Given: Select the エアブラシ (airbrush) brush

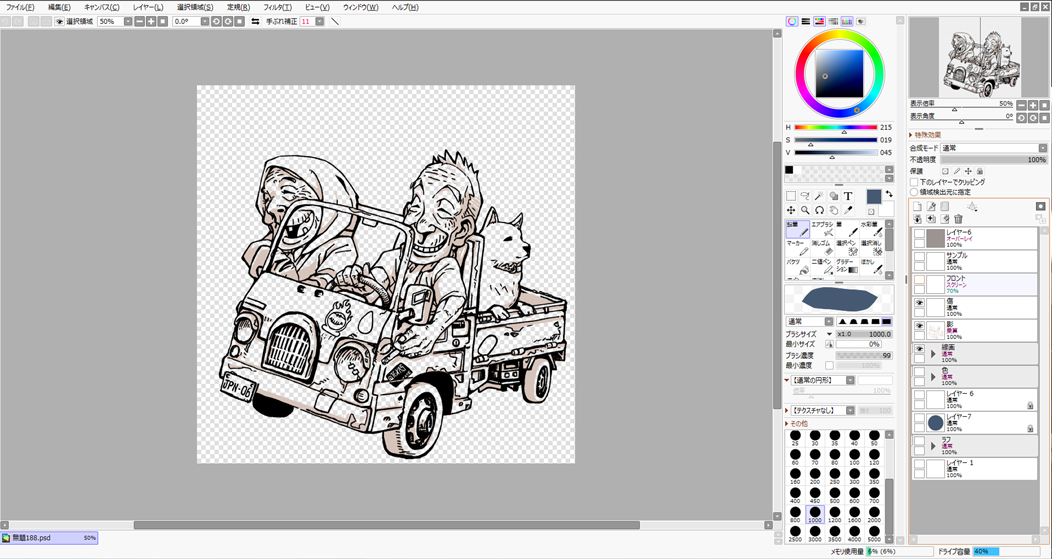Looking at the screenshot, I should pos(822,230).
